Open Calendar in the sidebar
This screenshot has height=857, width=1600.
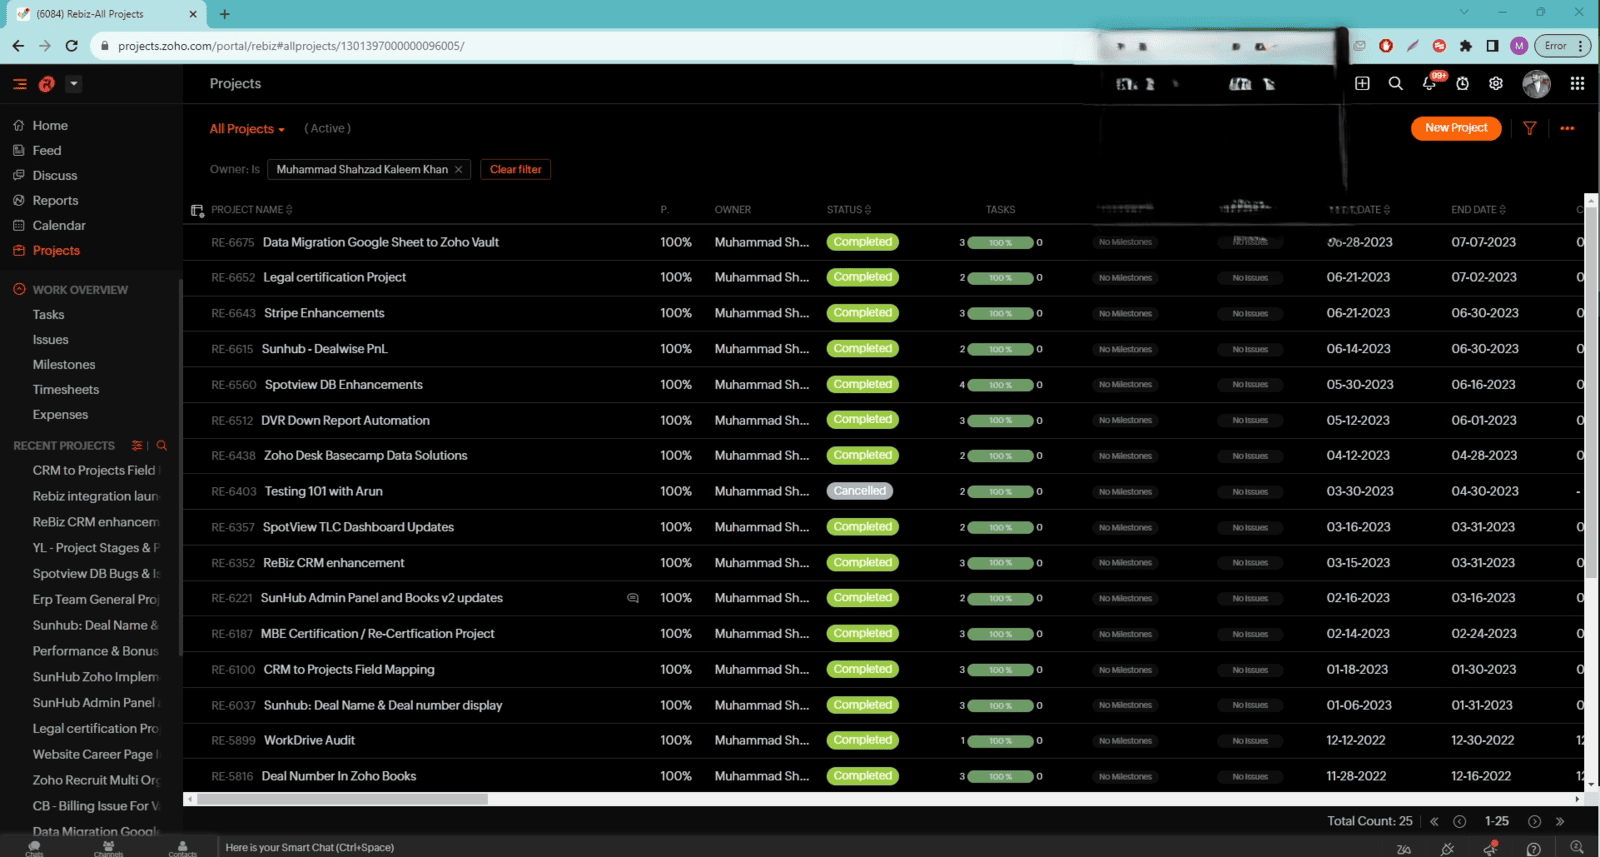pyautogui.click(x=59, y=225)
